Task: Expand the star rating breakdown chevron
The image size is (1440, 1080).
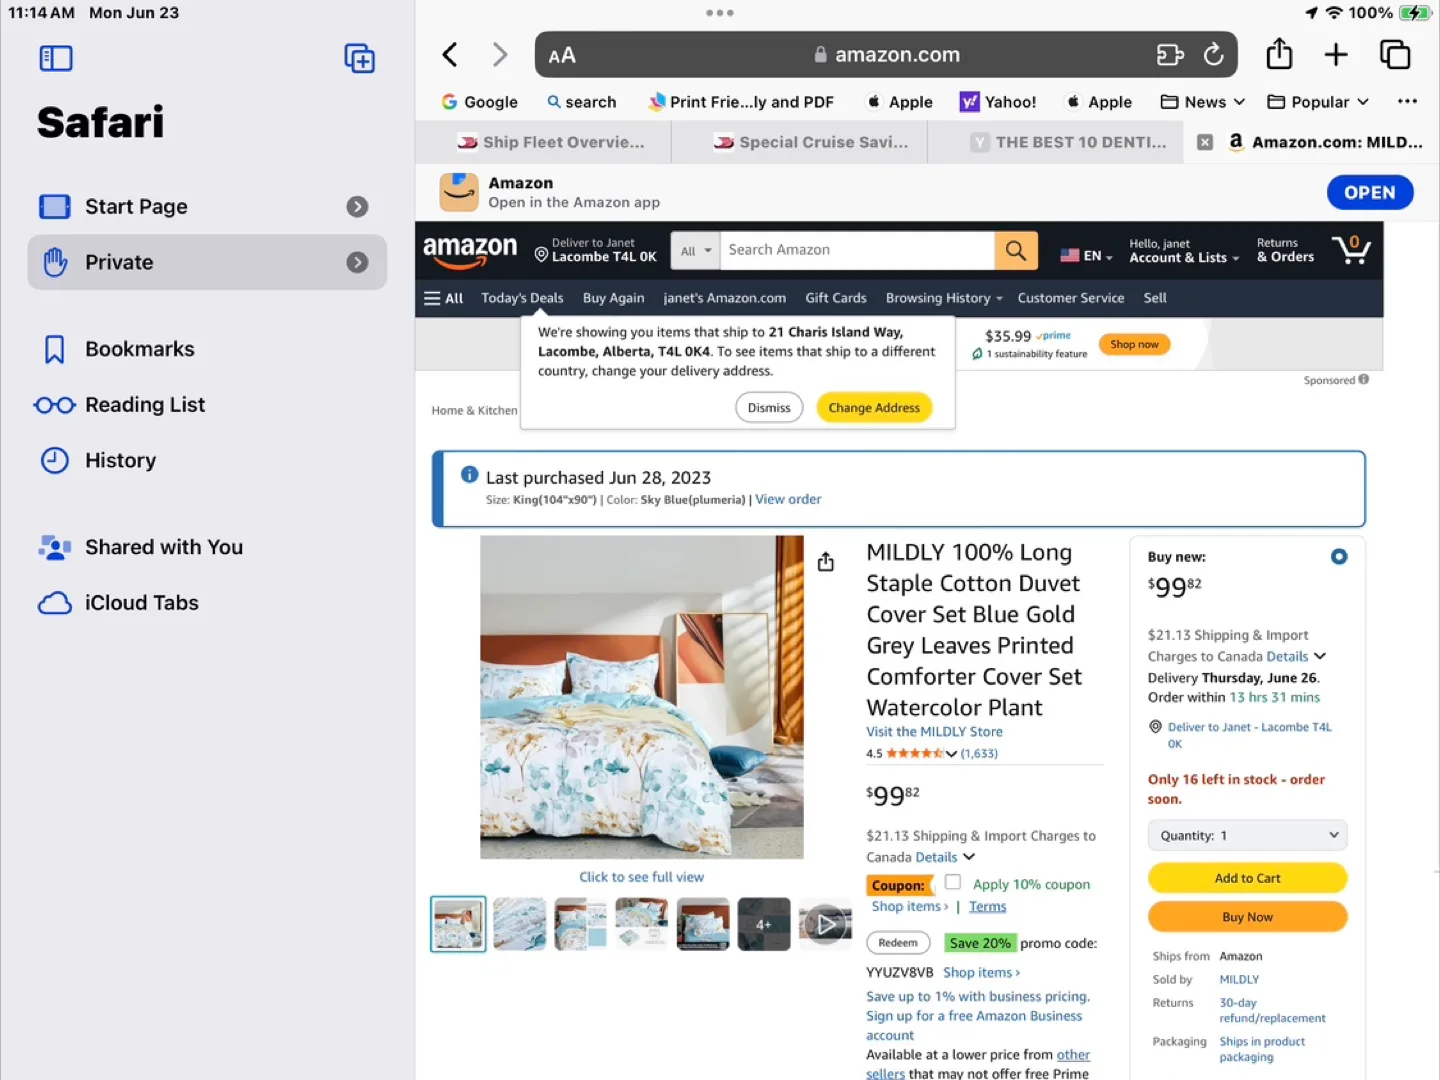Action: point(951,754)
